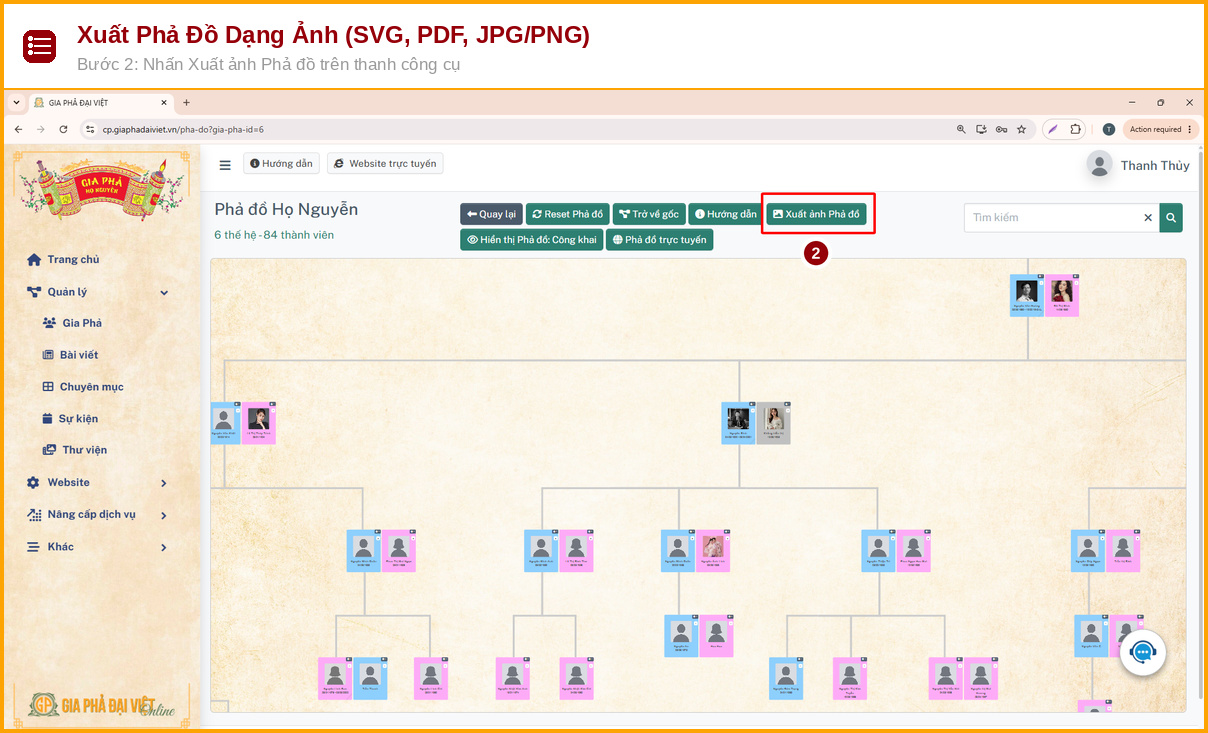This screenshot has height=733, width=1208.
Task: Click the bookmark star icon
Action: (1021, 129)
